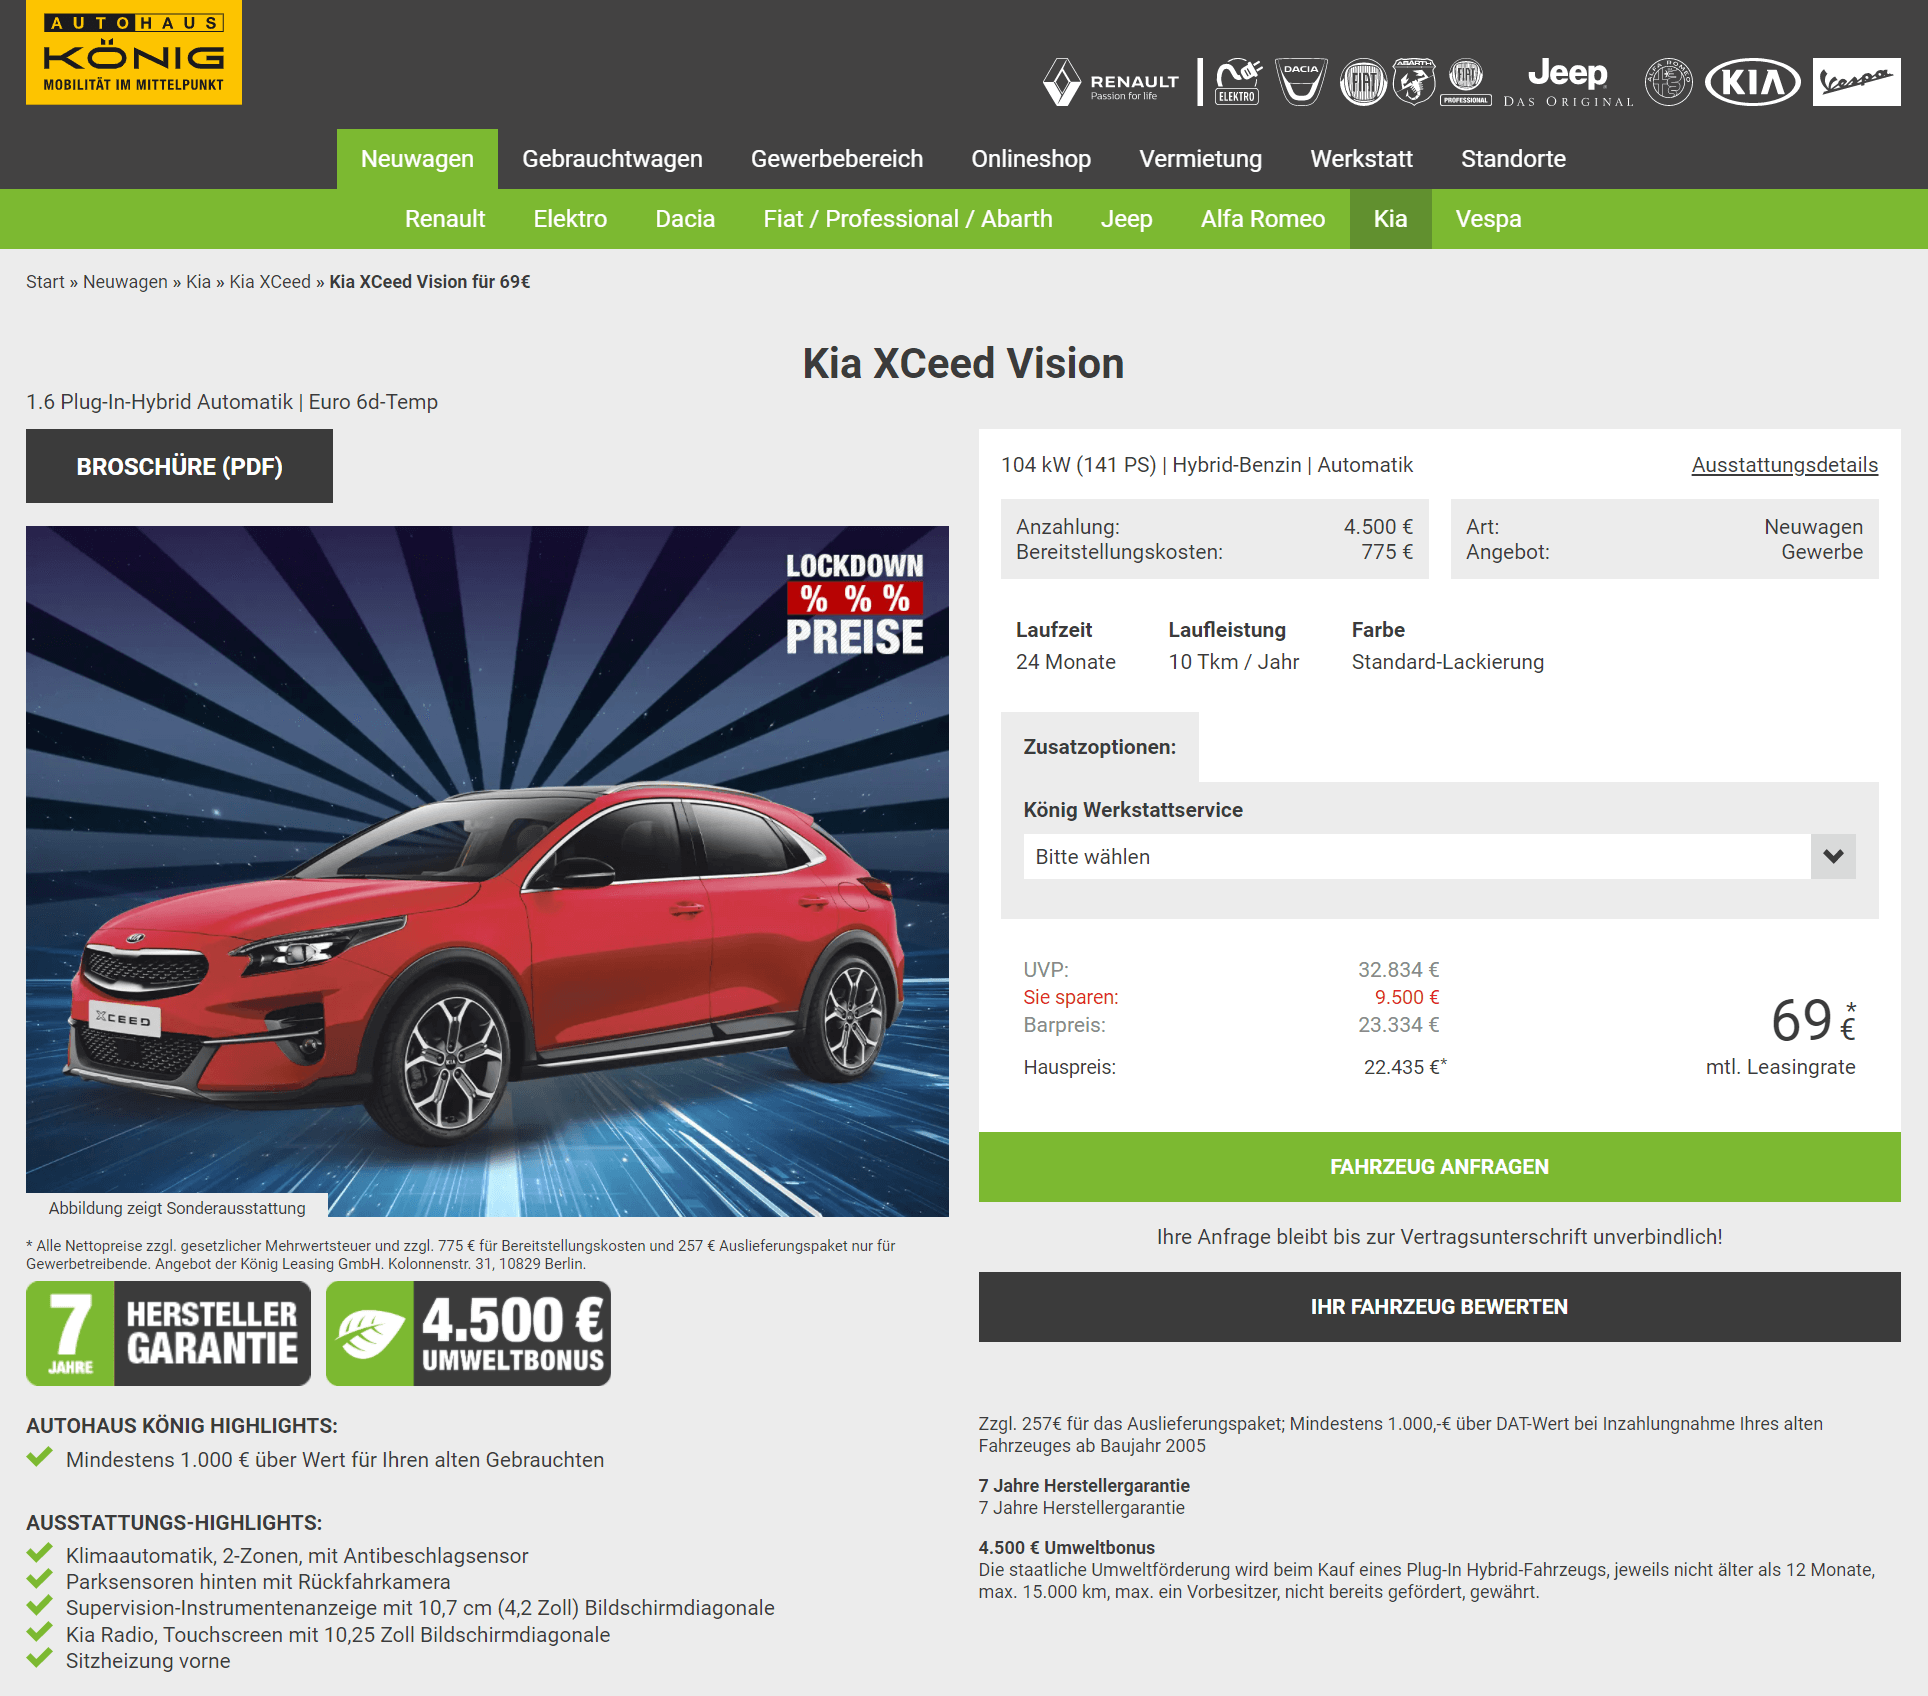This screenshot has width=1928, height=1696.
Task: Click the 7 Jahre Herstellergarantie badge
Action: pyautogui.click(x=168, y=1334)
